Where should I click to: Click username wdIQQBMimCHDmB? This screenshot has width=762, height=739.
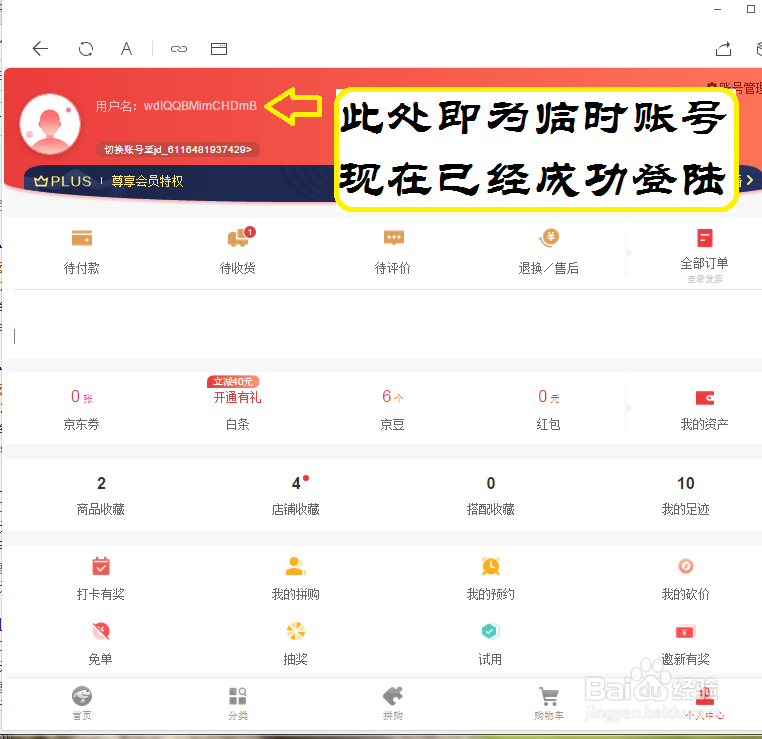(200, 106)
